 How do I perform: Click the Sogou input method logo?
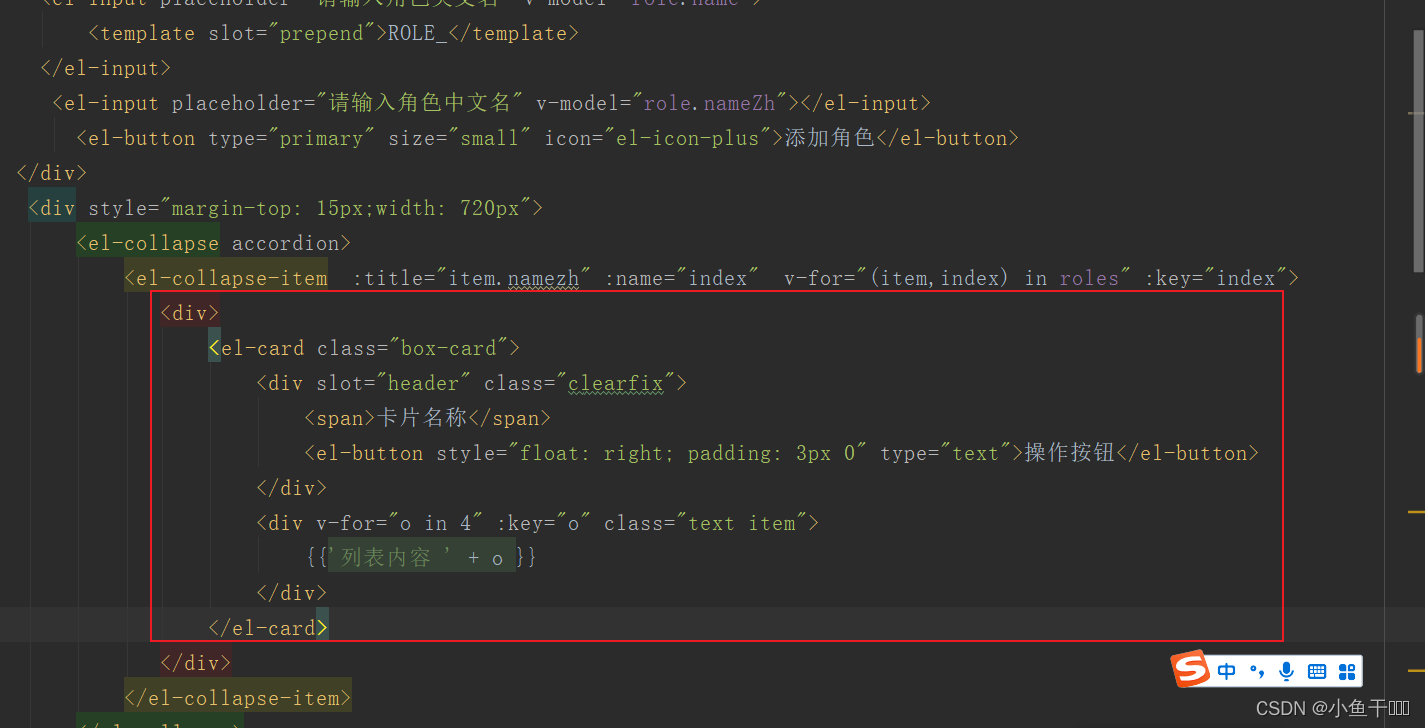[x=1191, y=669]
